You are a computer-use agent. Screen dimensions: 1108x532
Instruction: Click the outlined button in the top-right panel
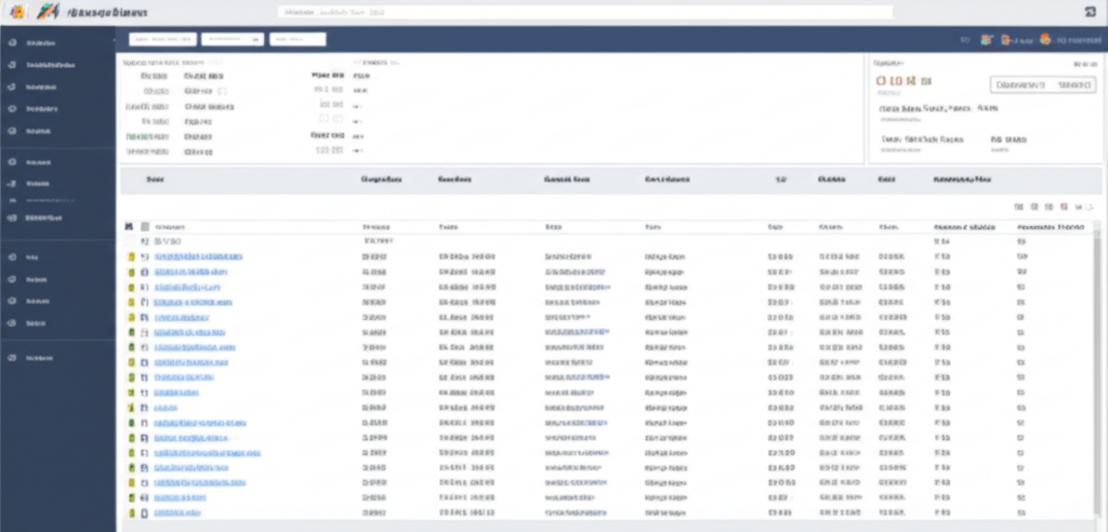[1042, 86]
